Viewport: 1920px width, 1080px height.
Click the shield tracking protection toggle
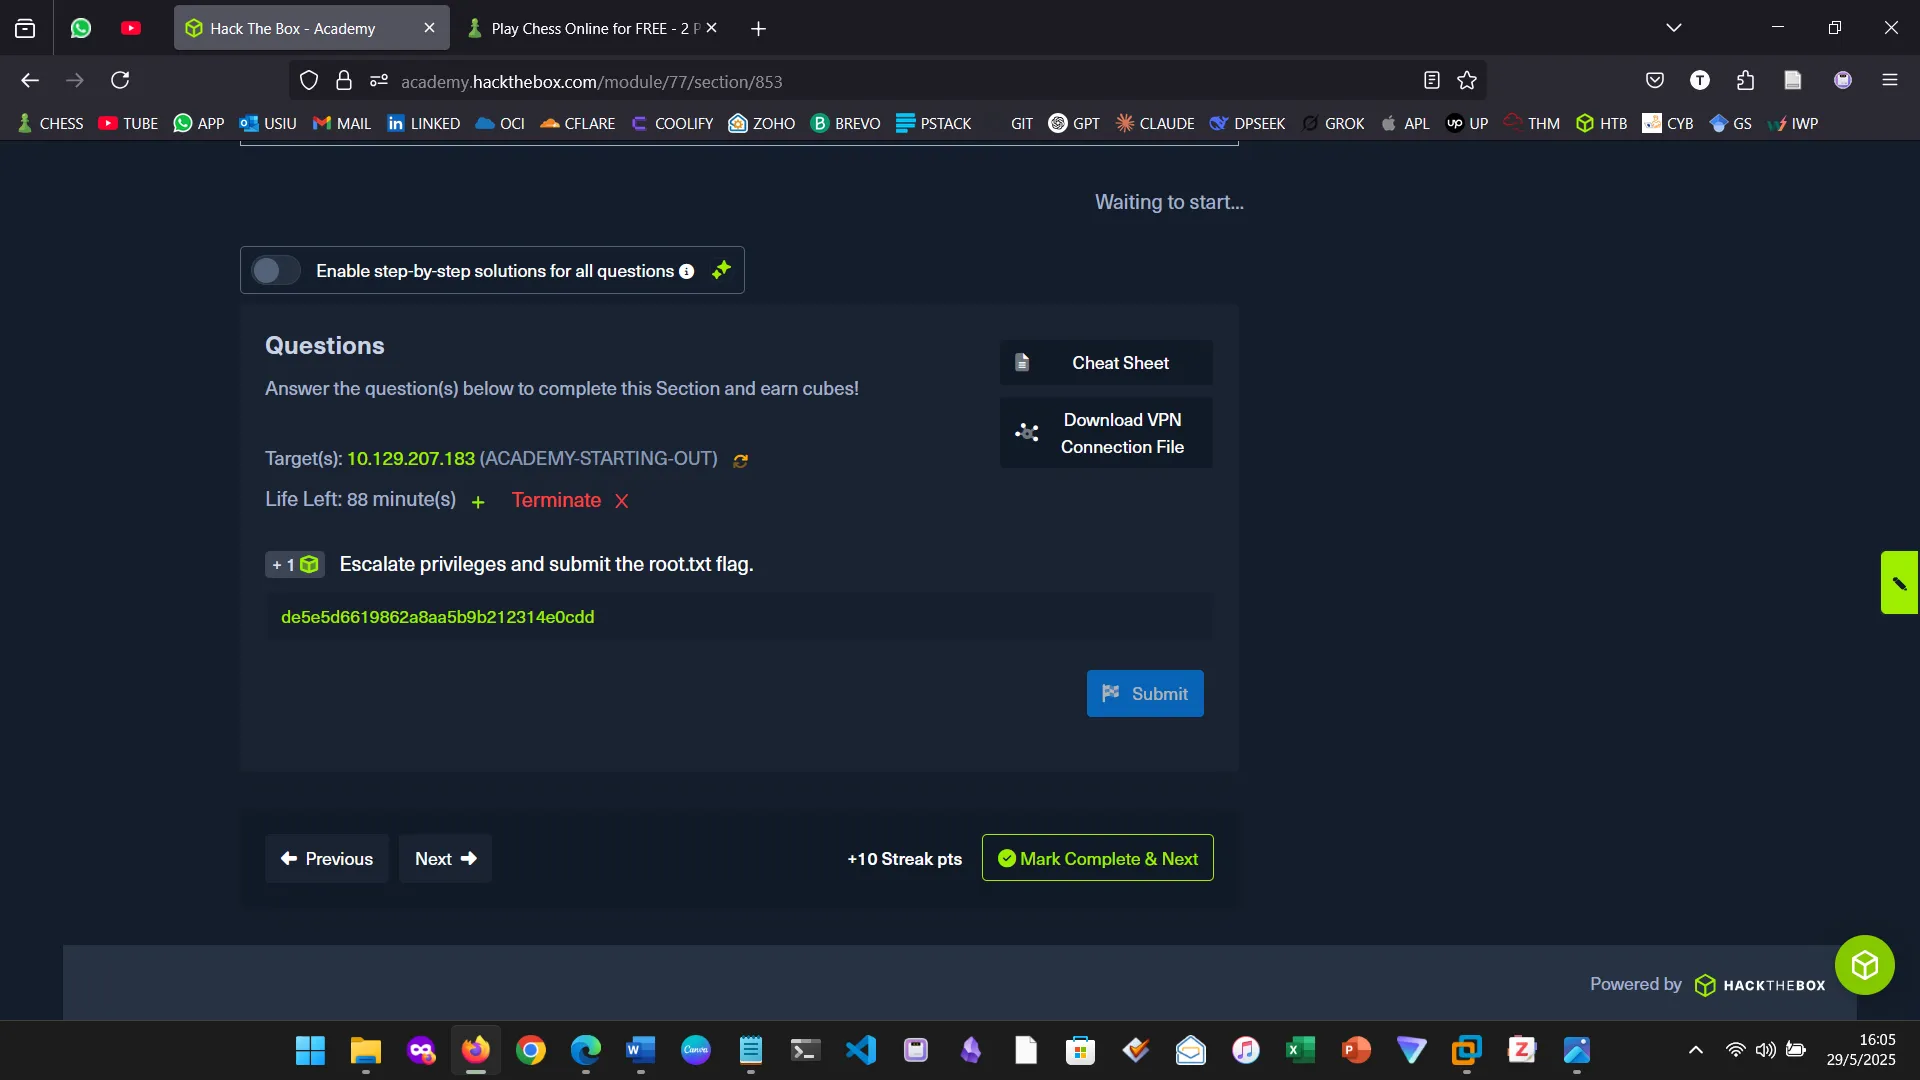click(x=308, y=80)
